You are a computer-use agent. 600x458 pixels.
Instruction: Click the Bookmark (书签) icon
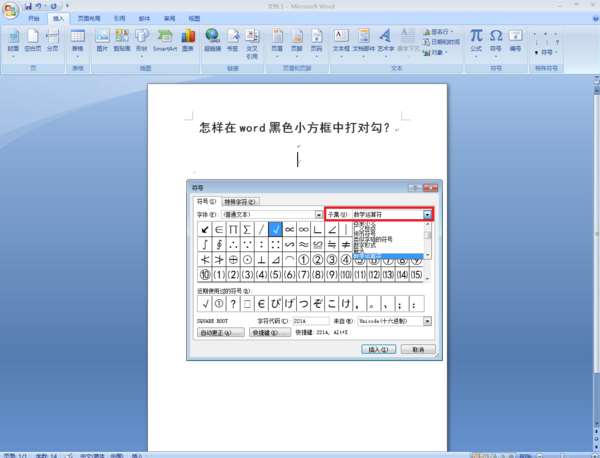(x=233, y=40)
